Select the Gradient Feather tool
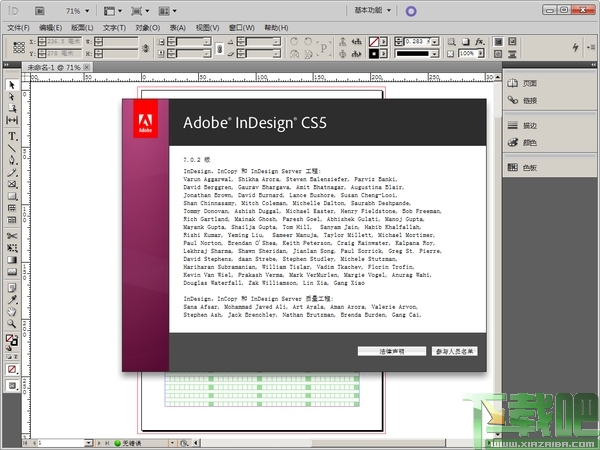Viewport: 600px width, 450px height. tap(11, 272)
